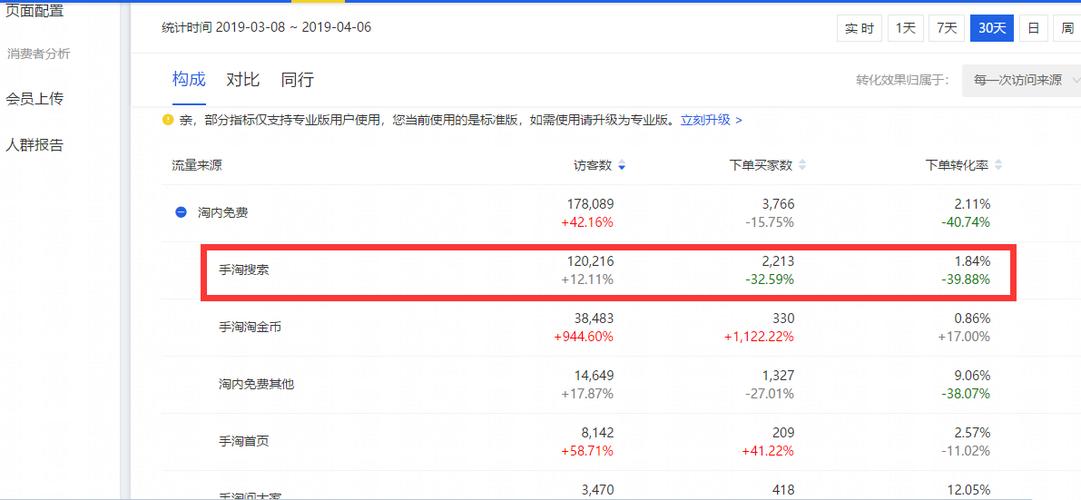The width and height of the screenshot is (1081, 500).
Task: Select the 1天 time range button
Action: [x=906, y=28]
